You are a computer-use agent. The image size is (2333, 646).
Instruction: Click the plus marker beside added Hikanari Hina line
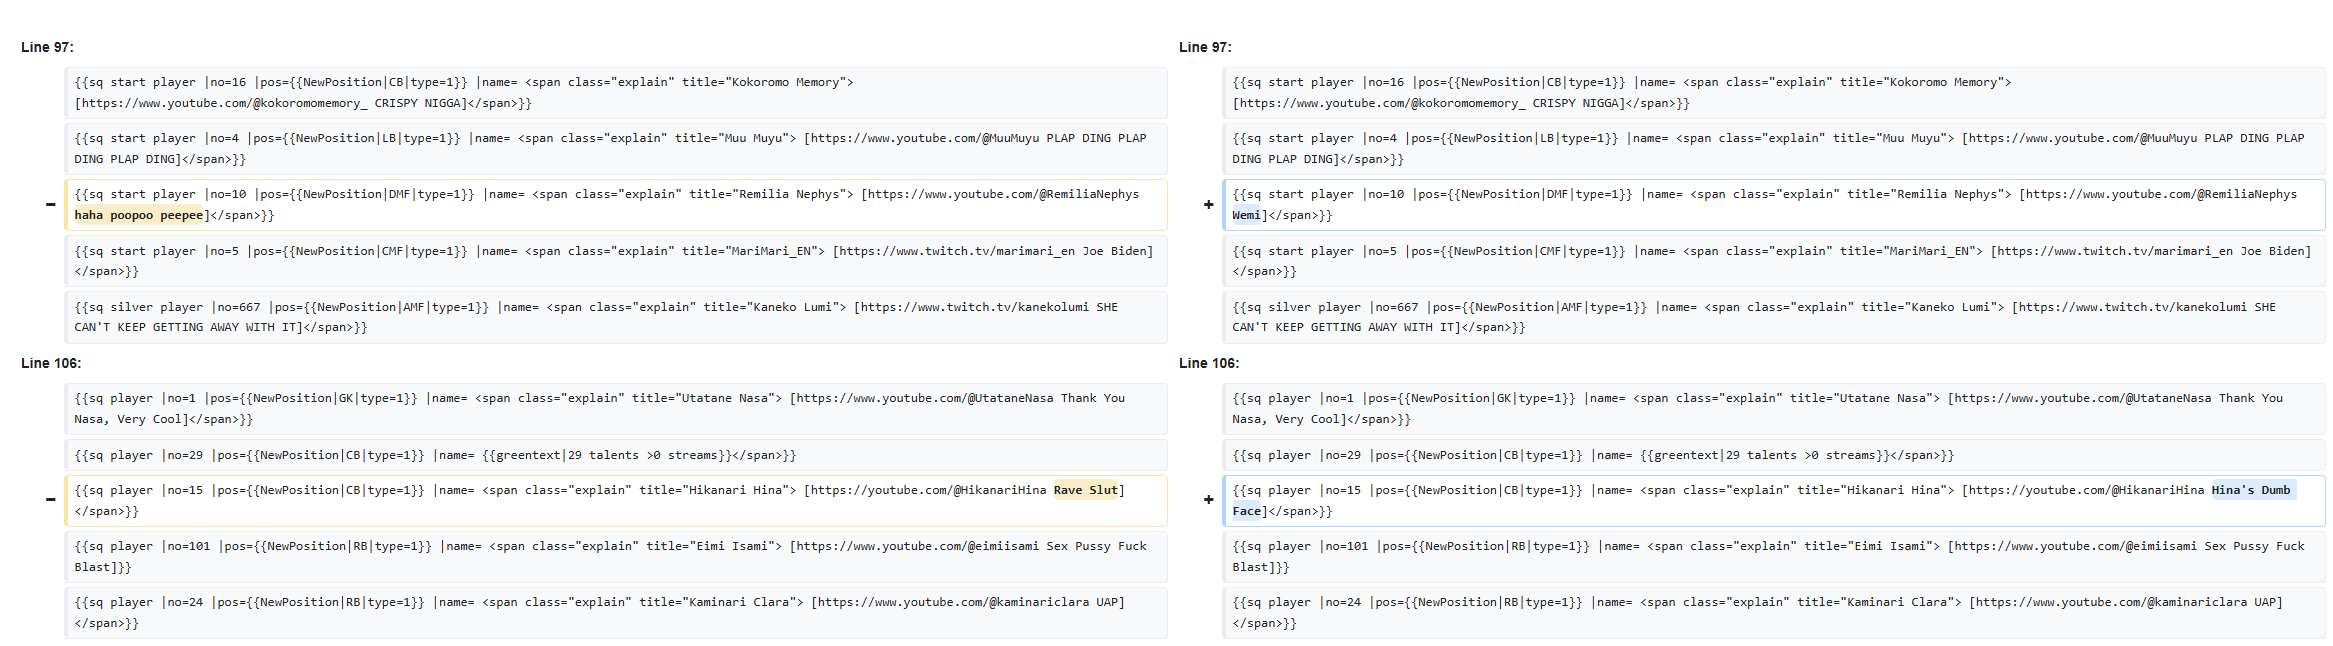pyautogui.click(x=1208, y=500)
